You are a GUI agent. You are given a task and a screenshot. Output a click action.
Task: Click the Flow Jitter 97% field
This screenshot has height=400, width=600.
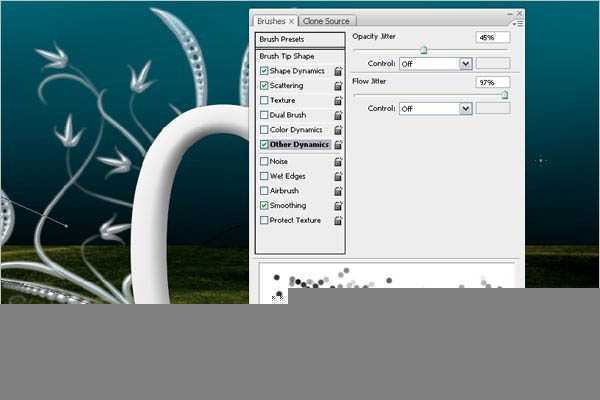click(492, 82)
